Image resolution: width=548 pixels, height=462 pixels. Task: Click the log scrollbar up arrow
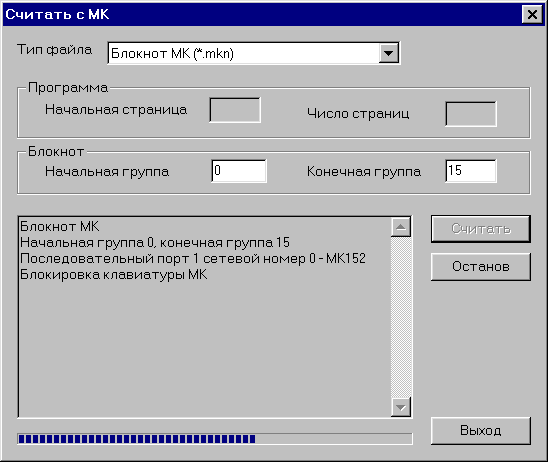401,228
